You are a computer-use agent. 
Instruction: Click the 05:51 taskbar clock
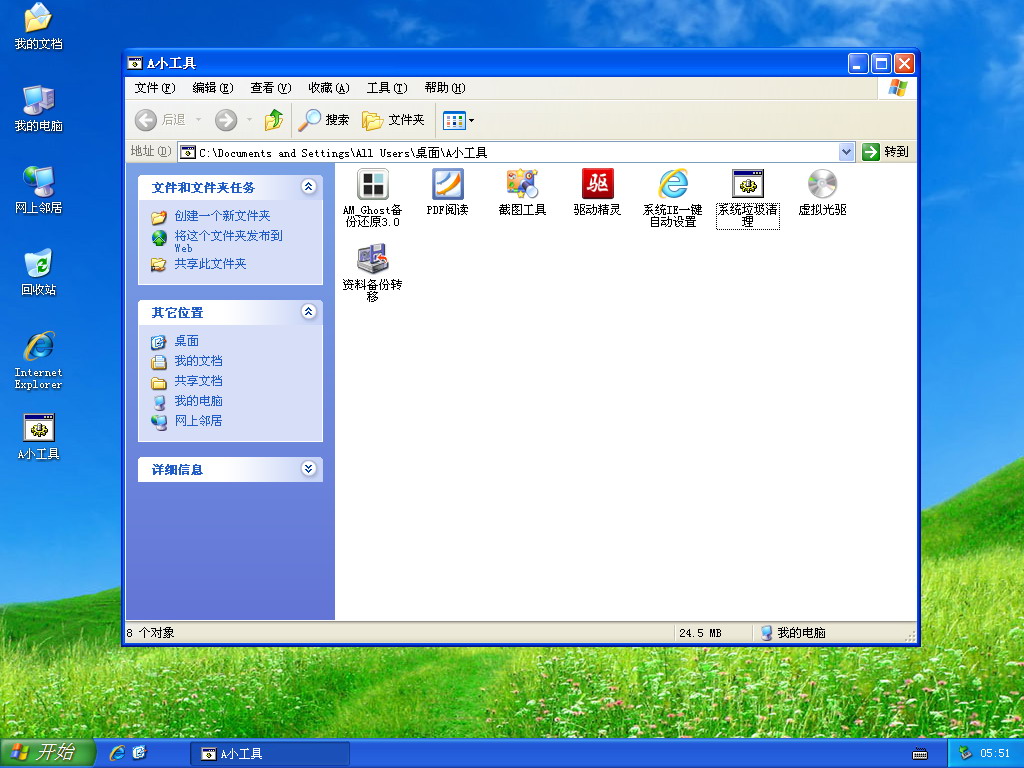click(995, 754)
